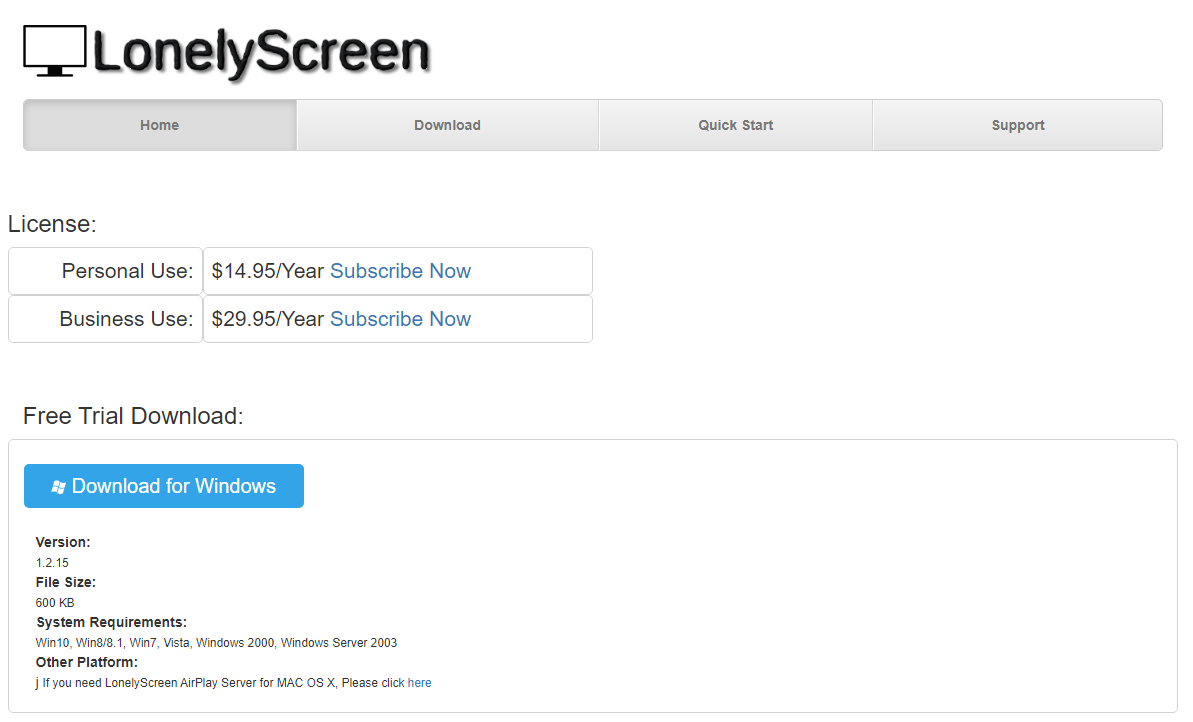Click the 'File Size:' label
The image size is (1193, 722).
(65, 582)
